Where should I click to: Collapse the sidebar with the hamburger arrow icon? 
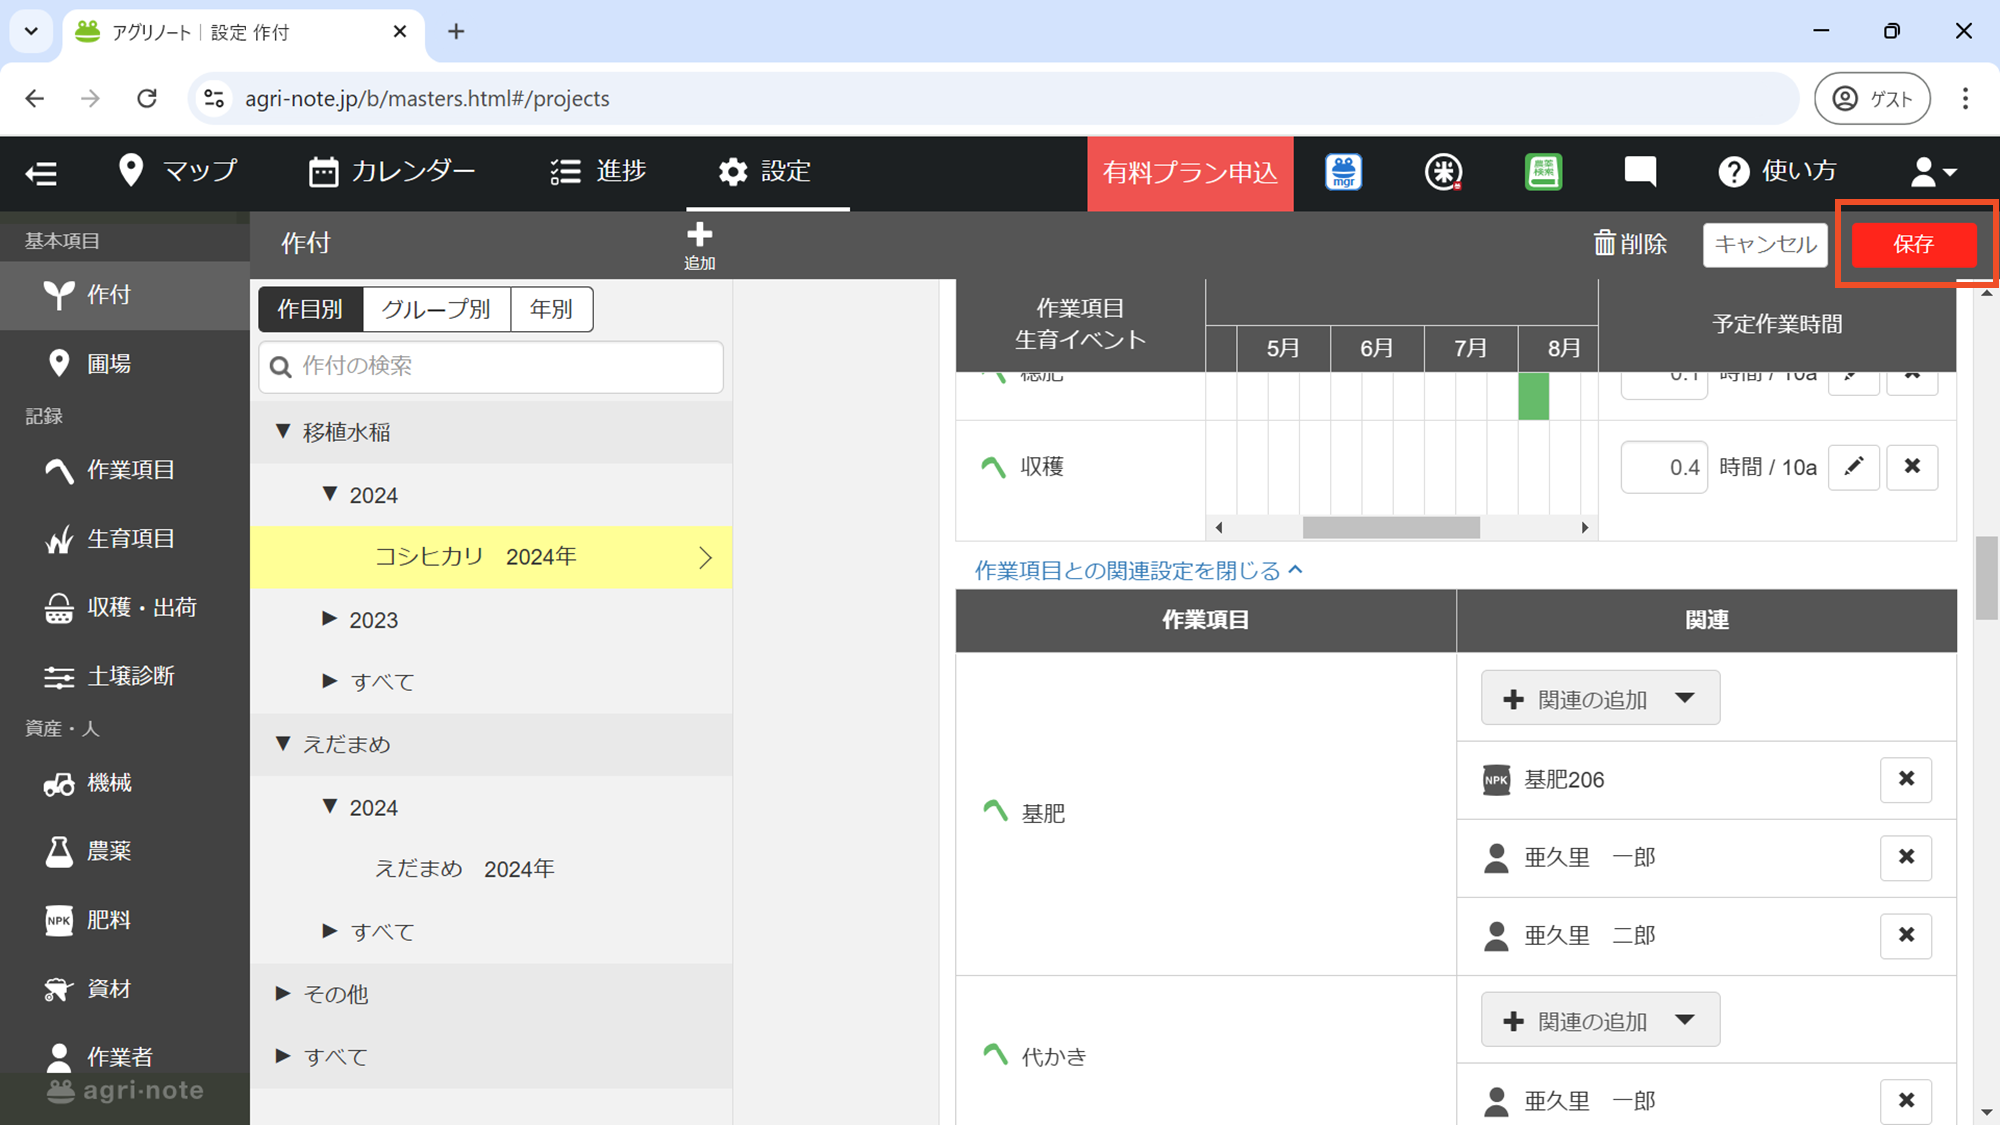point(41,173)
